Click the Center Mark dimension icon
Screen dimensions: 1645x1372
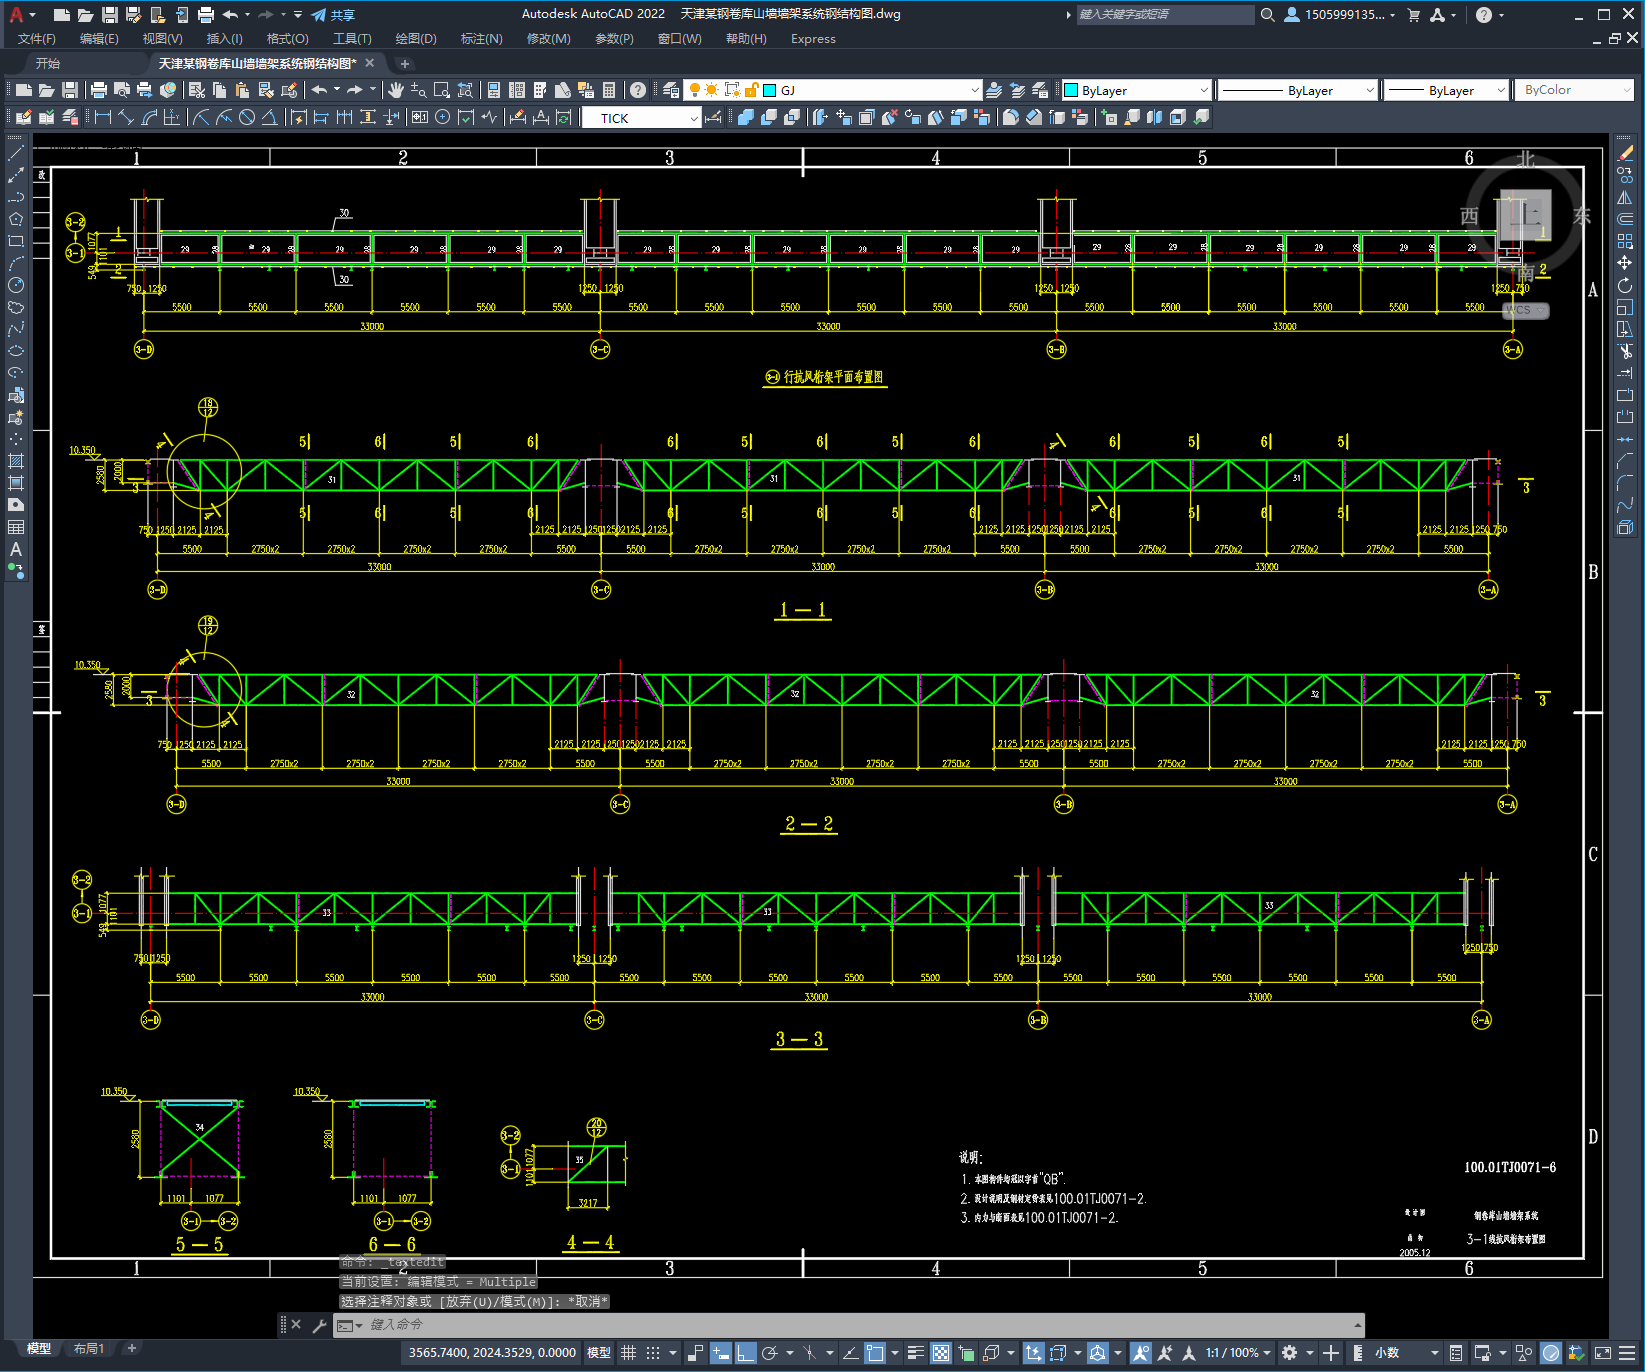(443, 117)
